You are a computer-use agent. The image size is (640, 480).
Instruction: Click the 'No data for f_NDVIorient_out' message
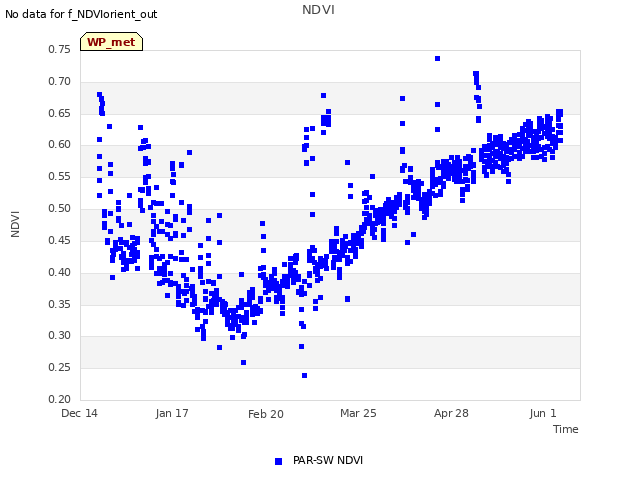pyautogui.click(x=81, y=14)
